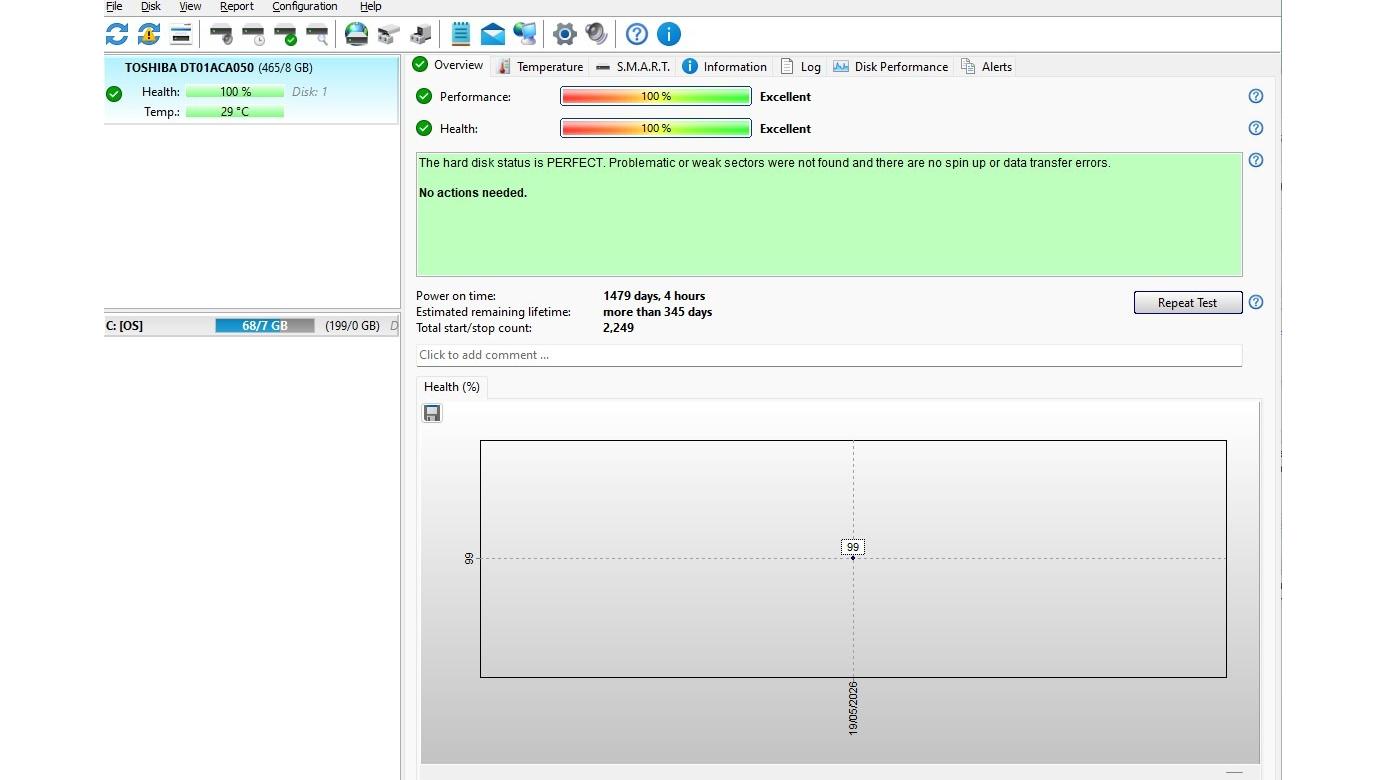The height and width of the screenshot is (780, 1386).
Task: Open the disk test with clock icon
Action: point(254,34)
